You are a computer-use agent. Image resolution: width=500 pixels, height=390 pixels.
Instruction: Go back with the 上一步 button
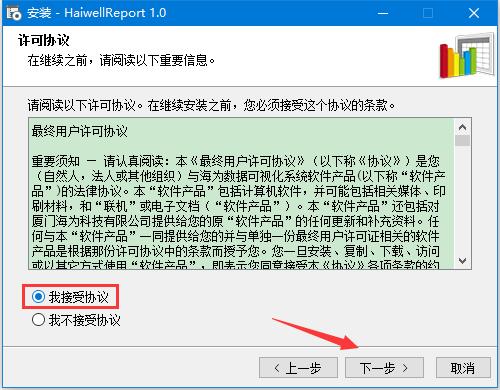[x=298, y=368]
